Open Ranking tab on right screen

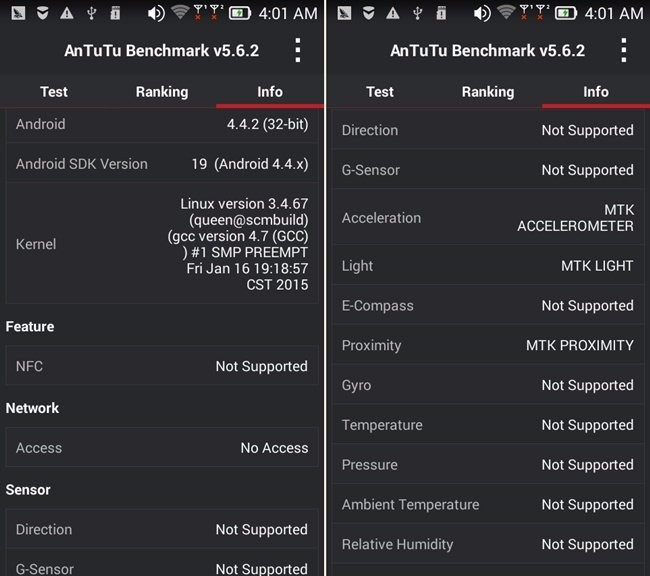pyautogui.click(x=488, y=91)
